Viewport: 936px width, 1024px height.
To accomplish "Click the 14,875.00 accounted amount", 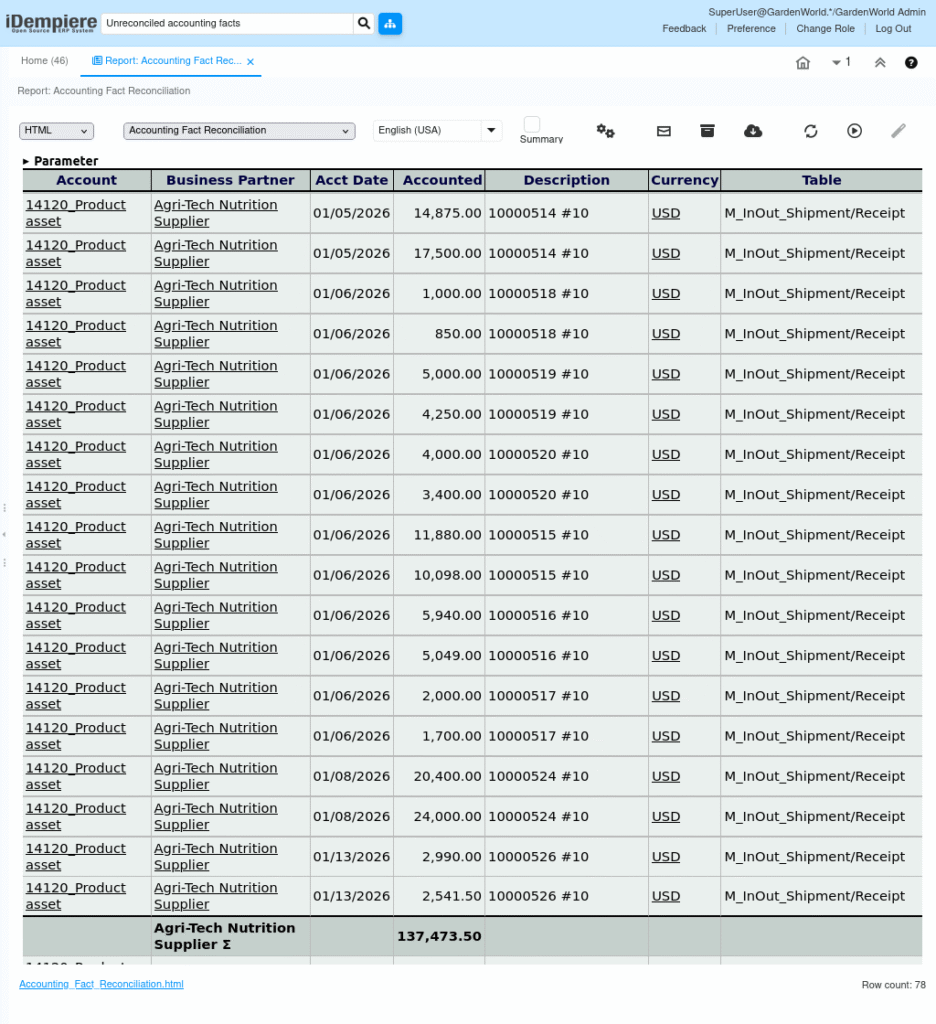I will click(x=447, y=214).
